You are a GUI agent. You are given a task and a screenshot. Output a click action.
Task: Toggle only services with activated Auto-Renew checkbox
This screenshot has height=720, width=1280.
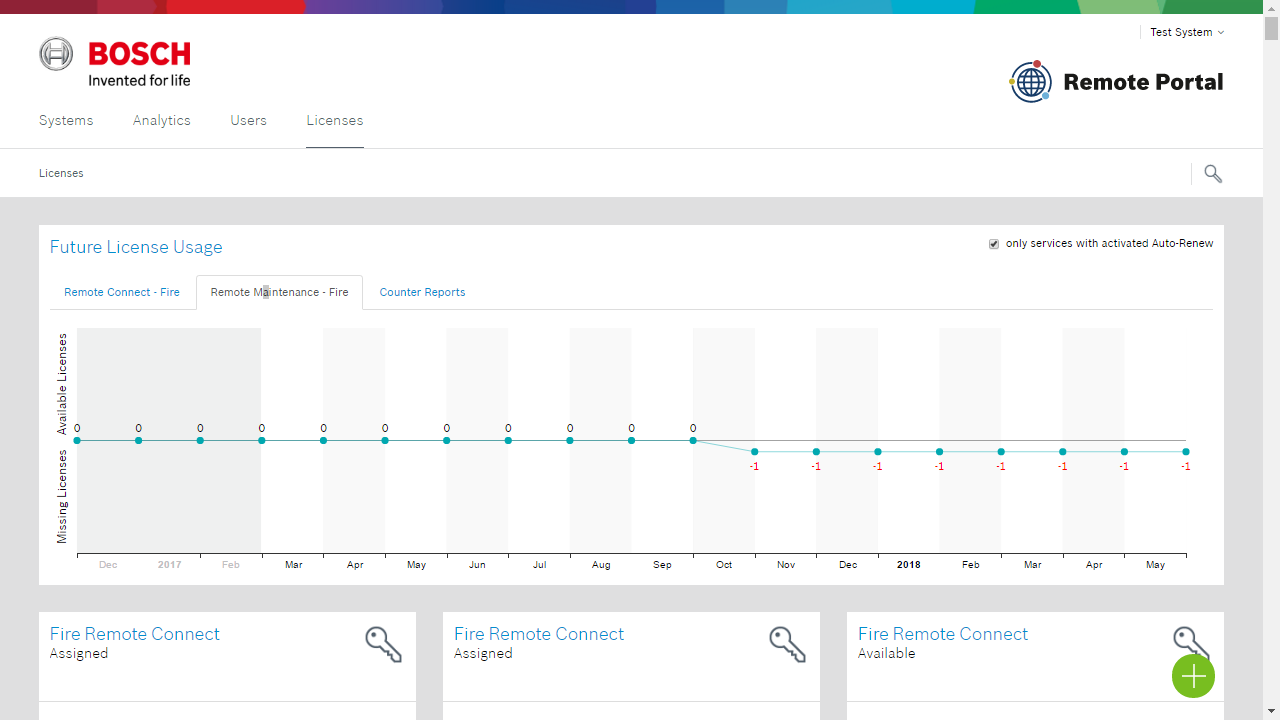pyautogui.click(x=994, y=244)
